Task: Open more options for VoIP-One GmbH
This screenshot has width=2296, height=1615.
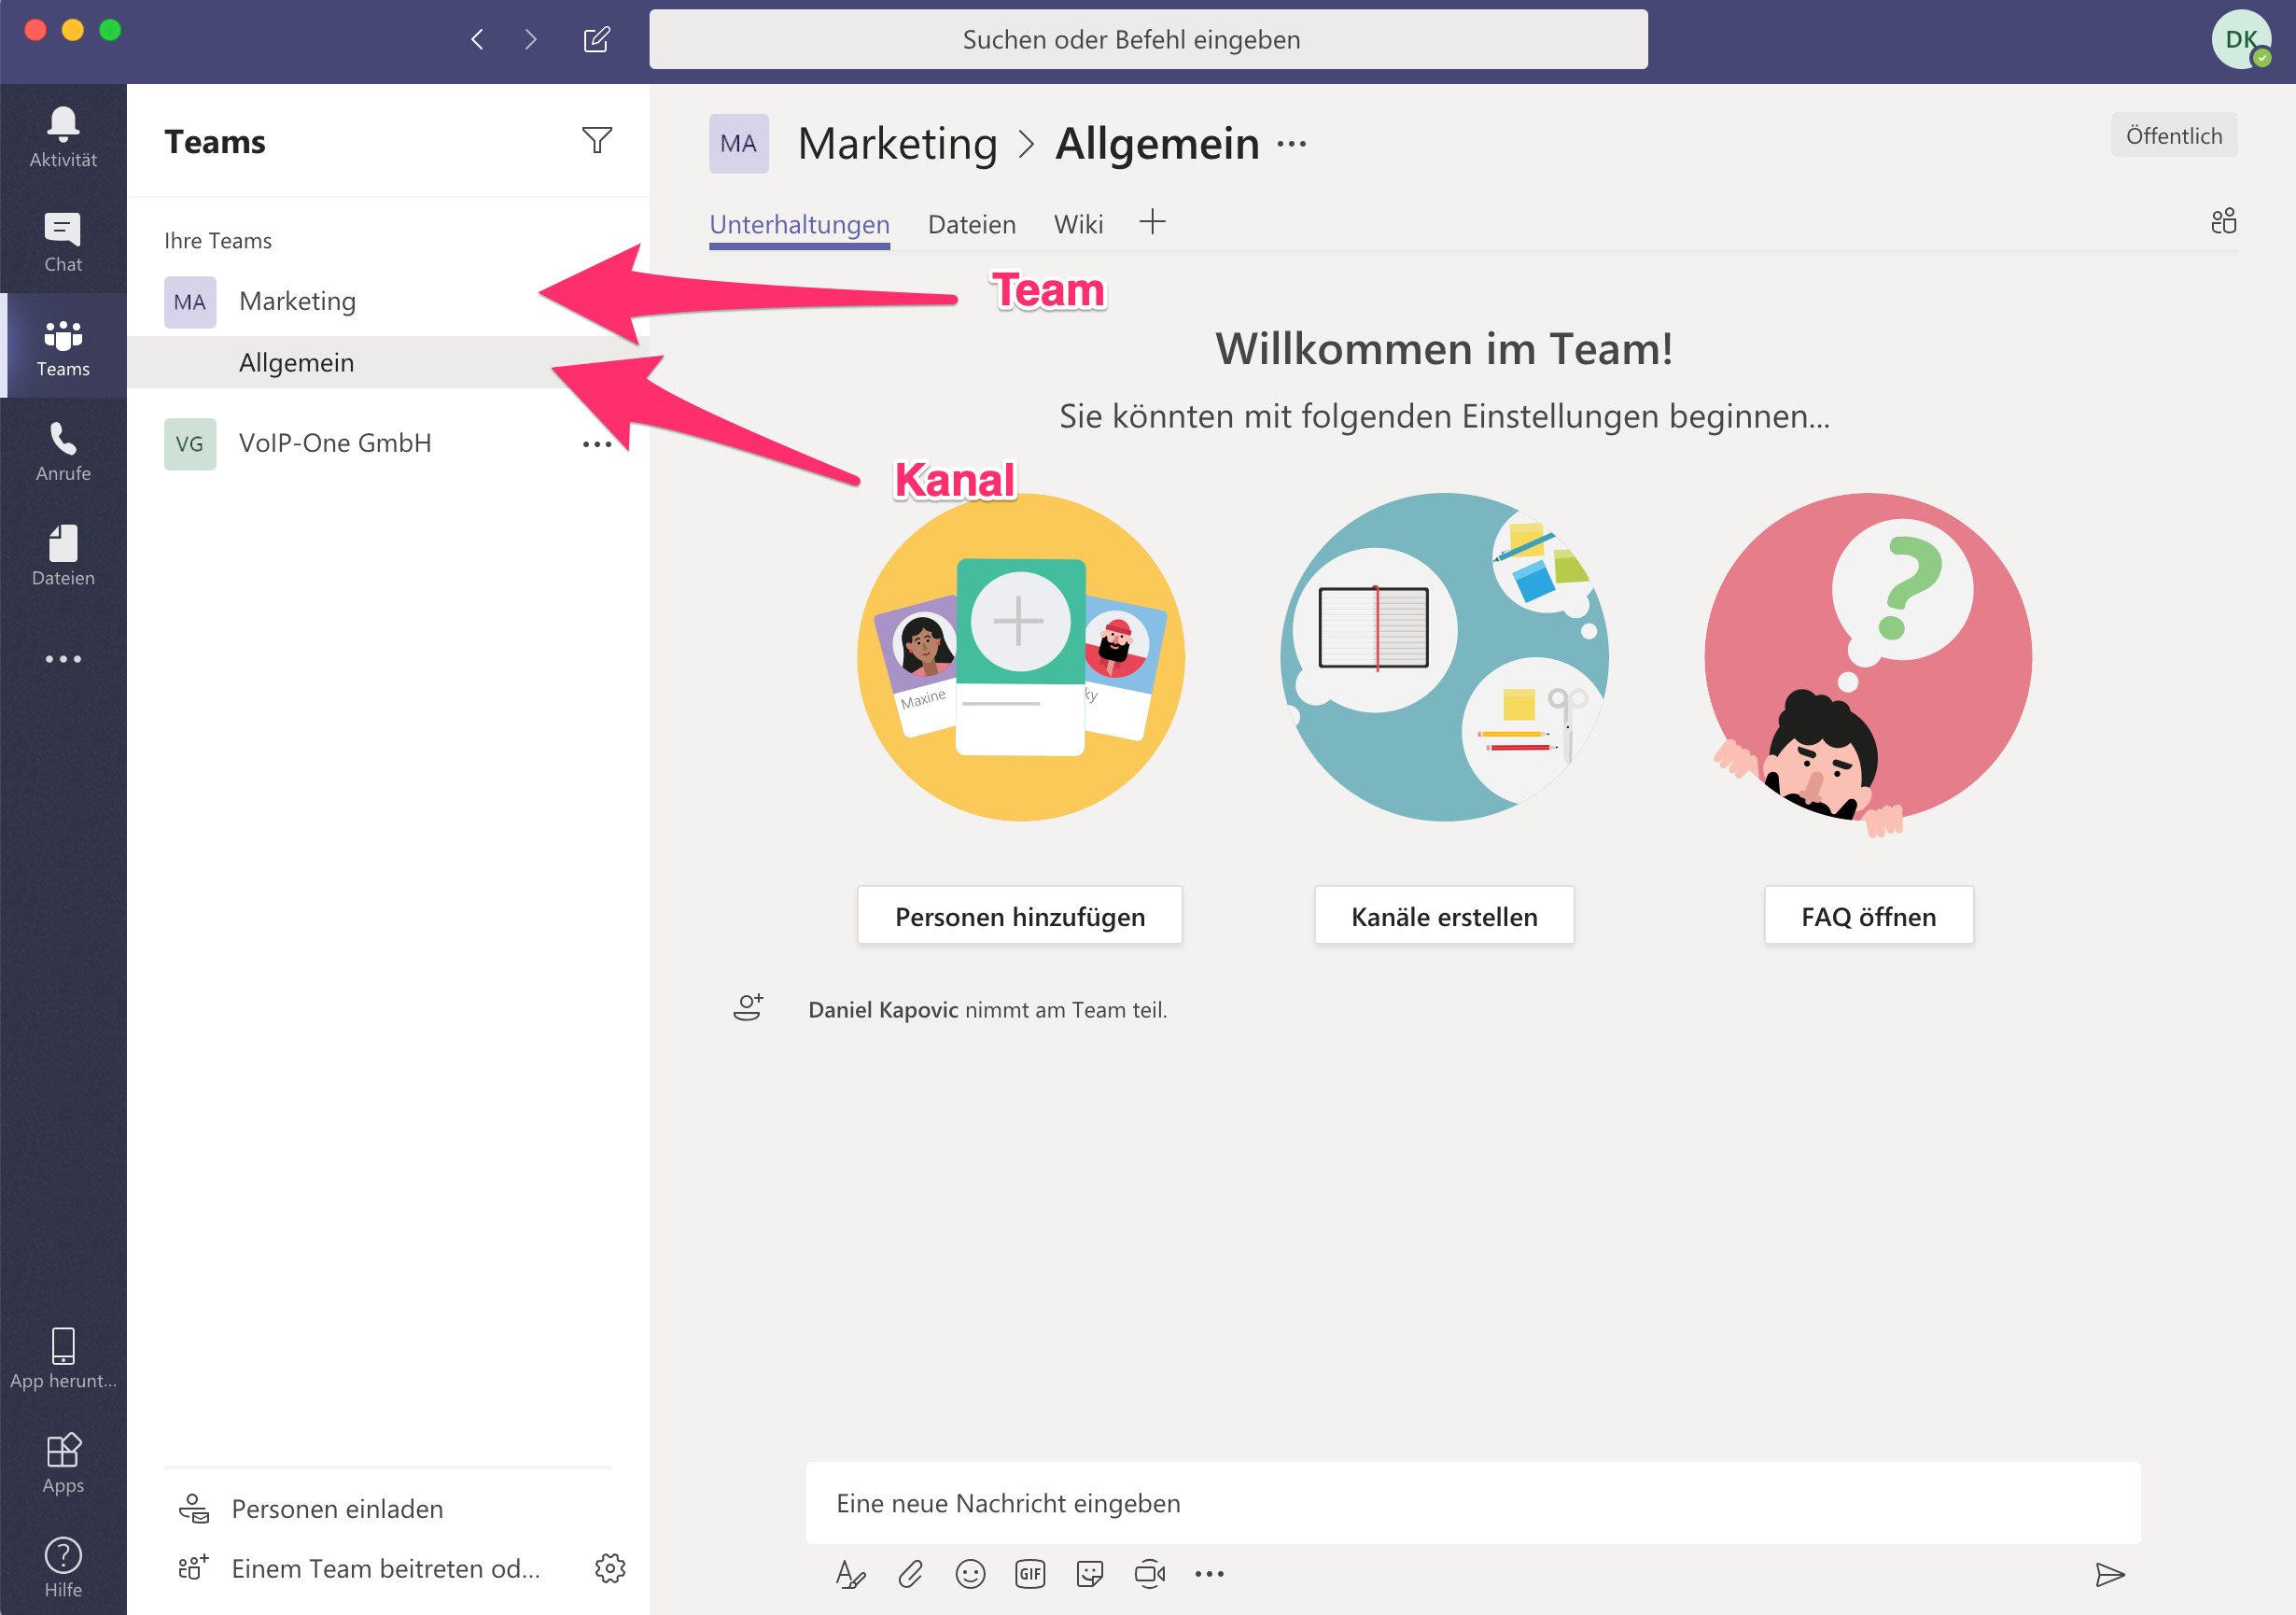Action: pos(597,444)
